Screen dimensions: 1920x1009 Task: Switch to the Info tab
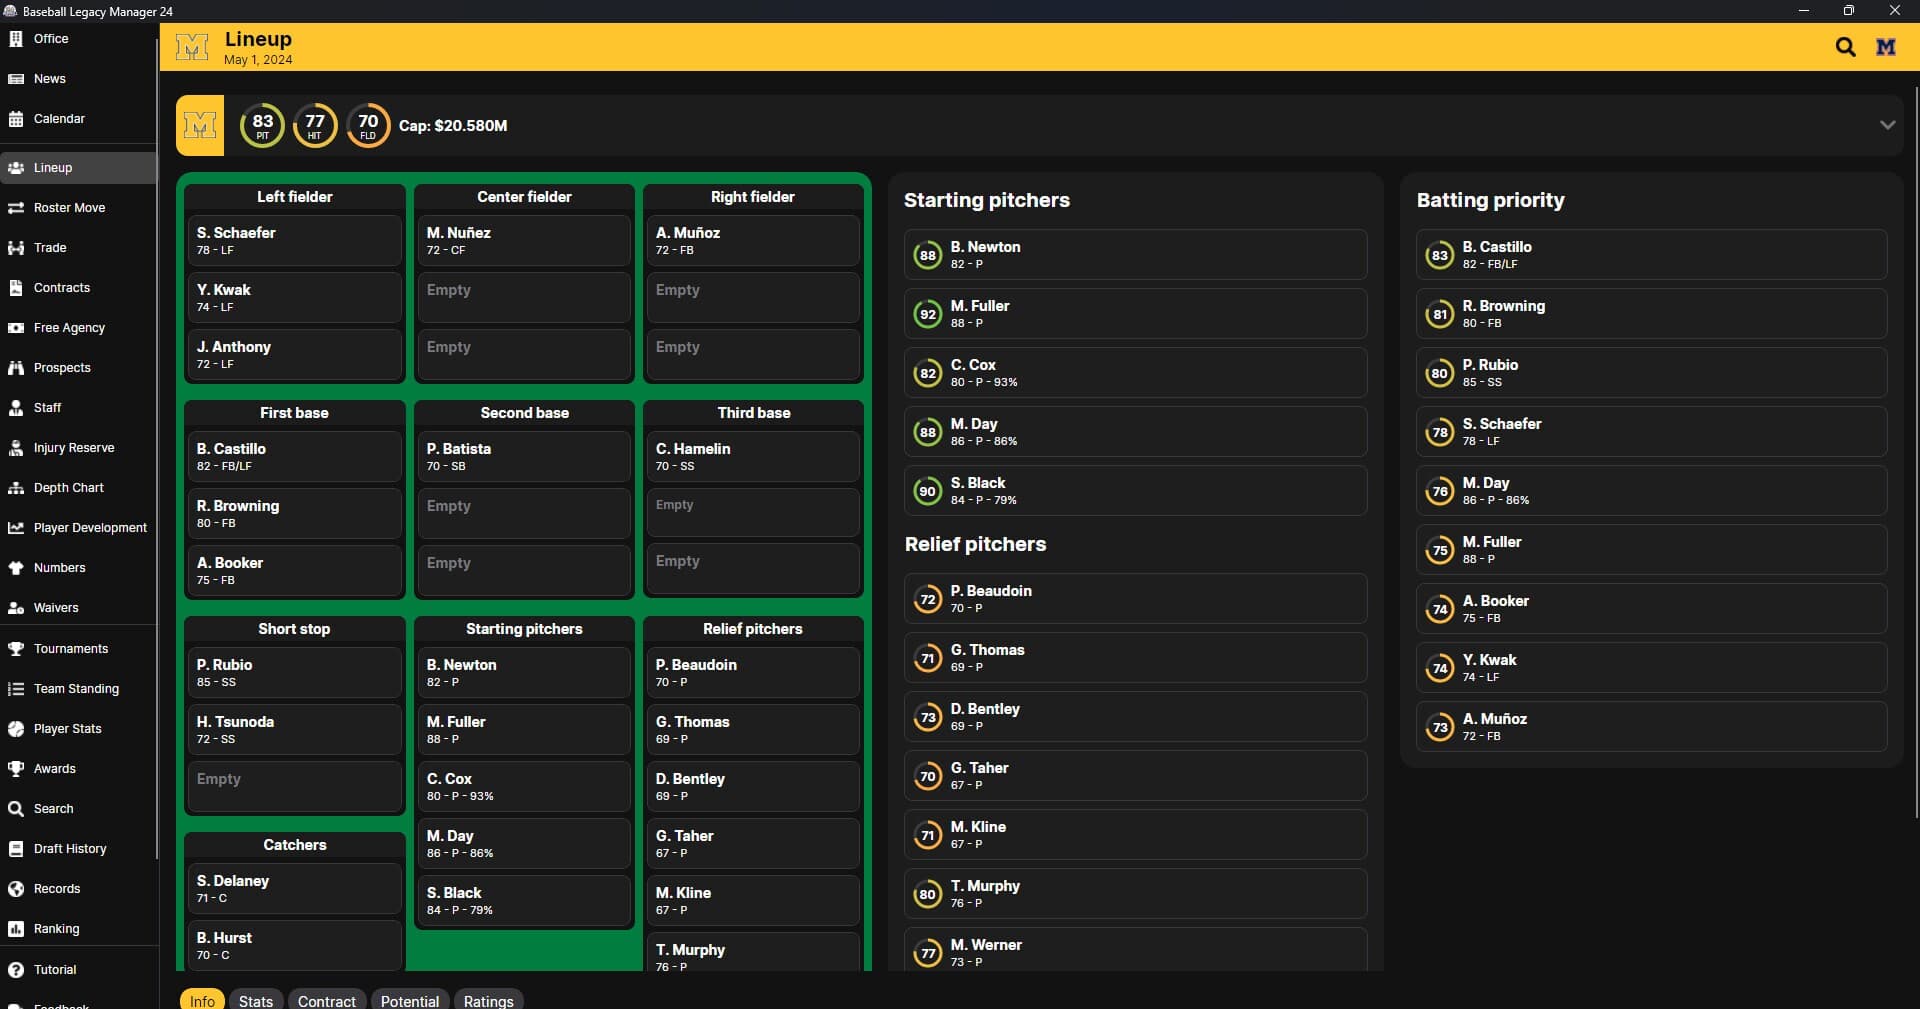[202, 1000]
